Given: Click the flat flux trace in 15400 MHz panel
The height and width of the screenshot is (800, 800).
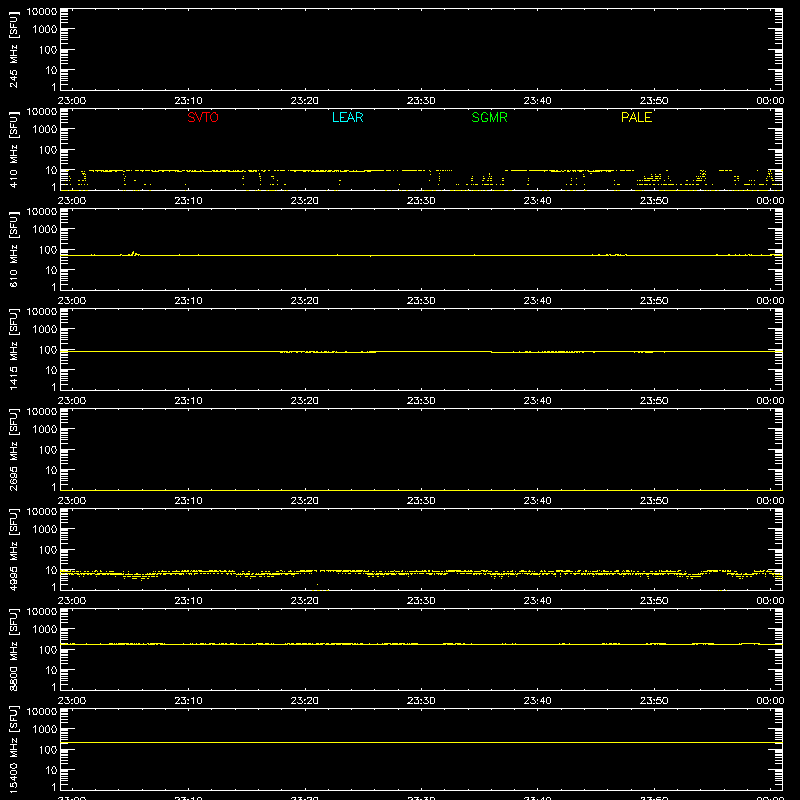Looking at the screenshot, I should tap(421, 742).
